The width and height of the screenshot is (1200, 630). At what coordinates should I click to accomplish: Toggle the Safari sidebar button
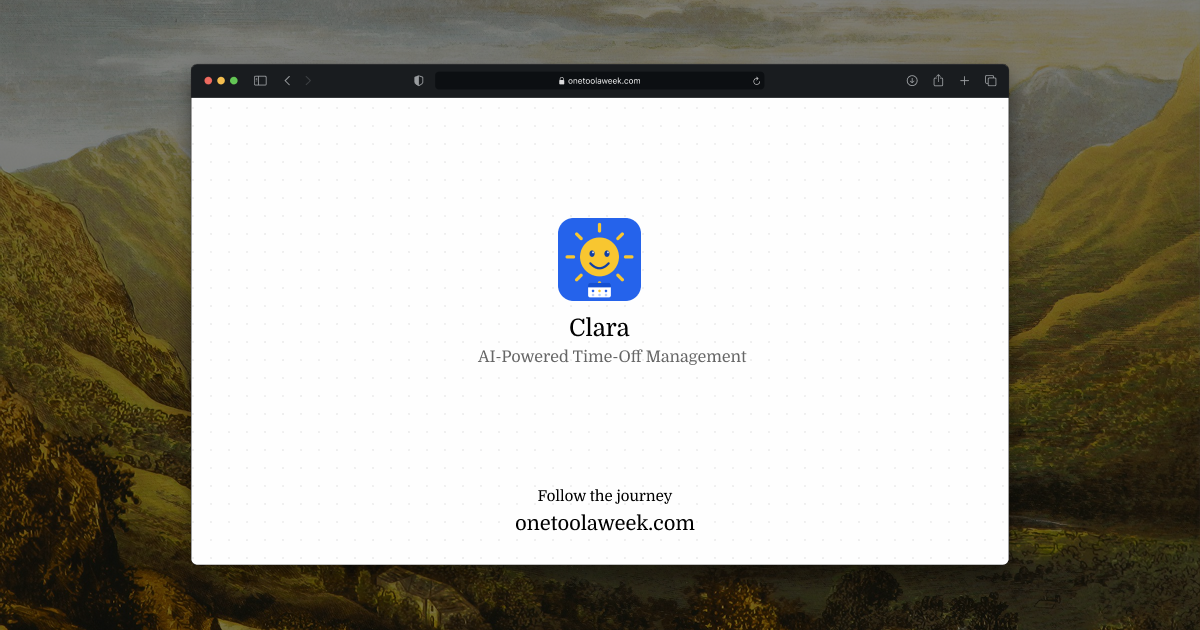tap(260, 81)
